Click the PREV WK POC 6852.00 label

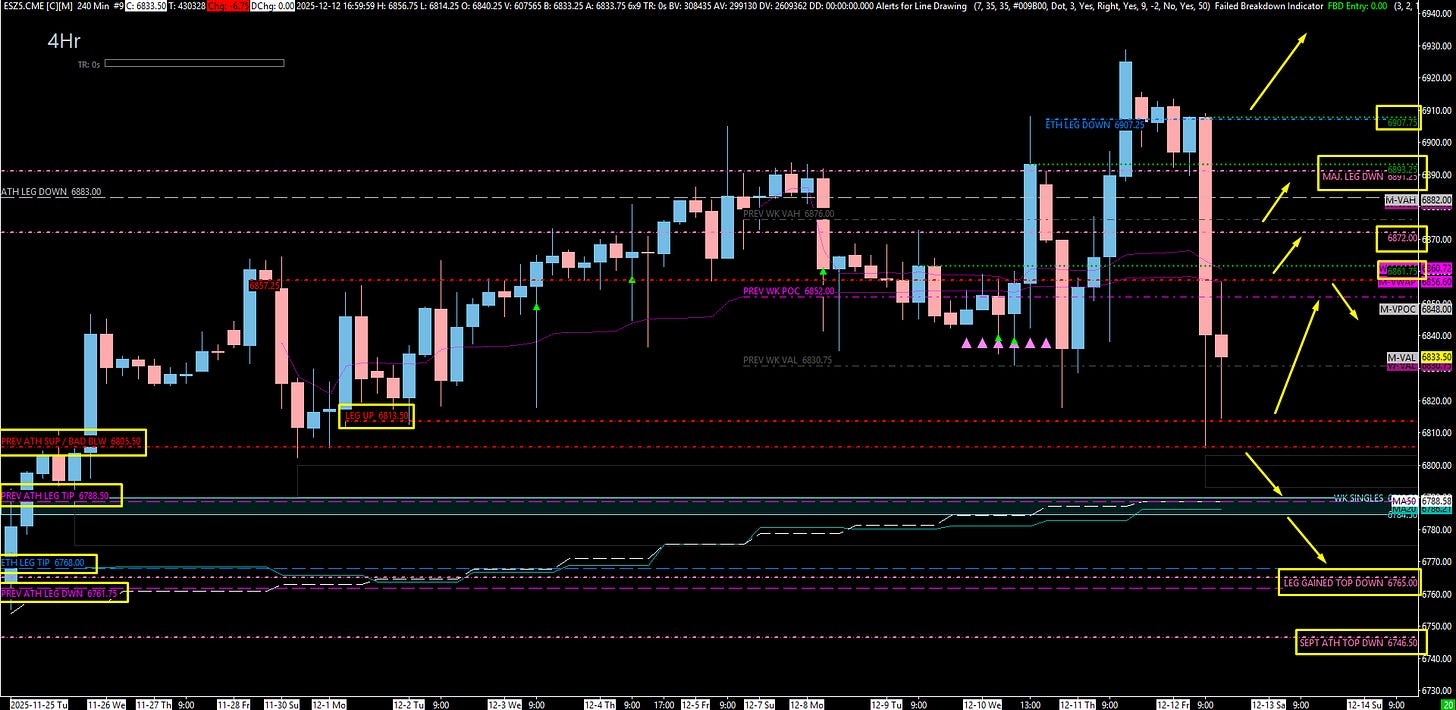point(790,291)
